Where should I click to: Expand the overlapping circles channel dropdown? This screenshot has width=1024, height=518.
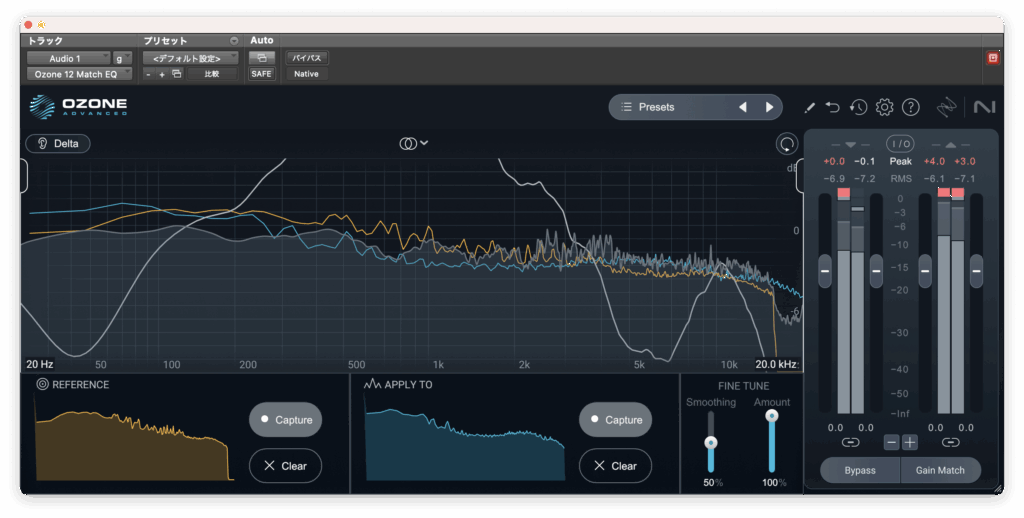pyautogui.click(x=413, y=143)
